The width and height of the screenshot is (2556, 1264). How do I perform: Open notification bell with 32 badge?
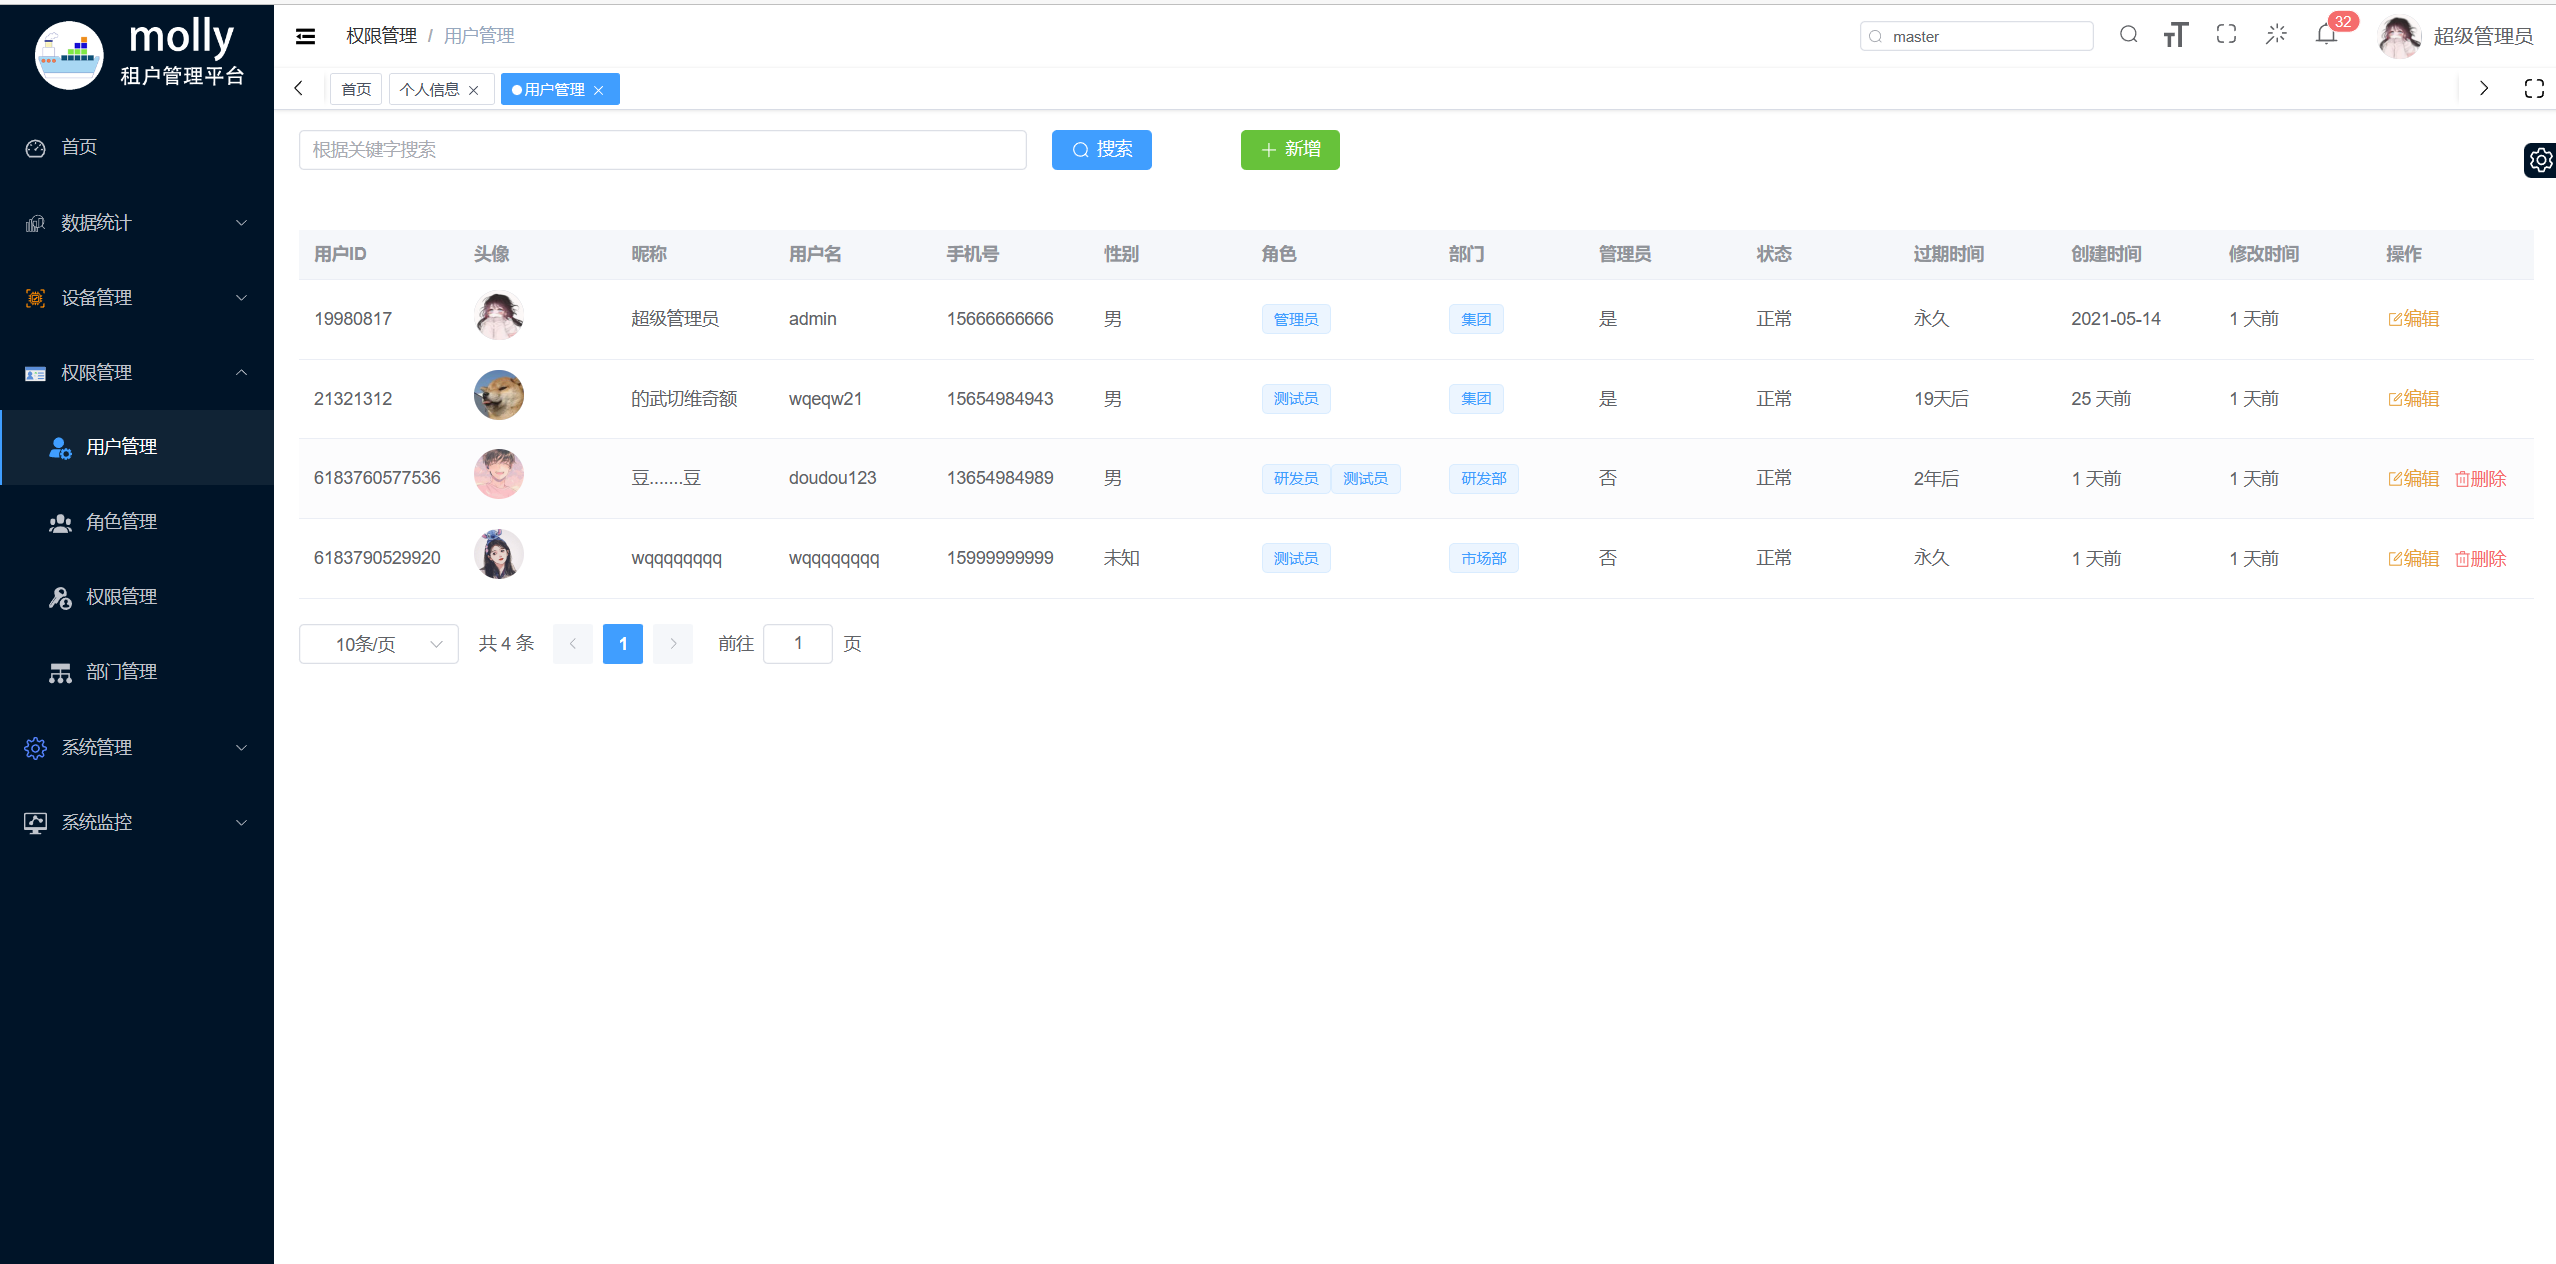(2326, 35)
